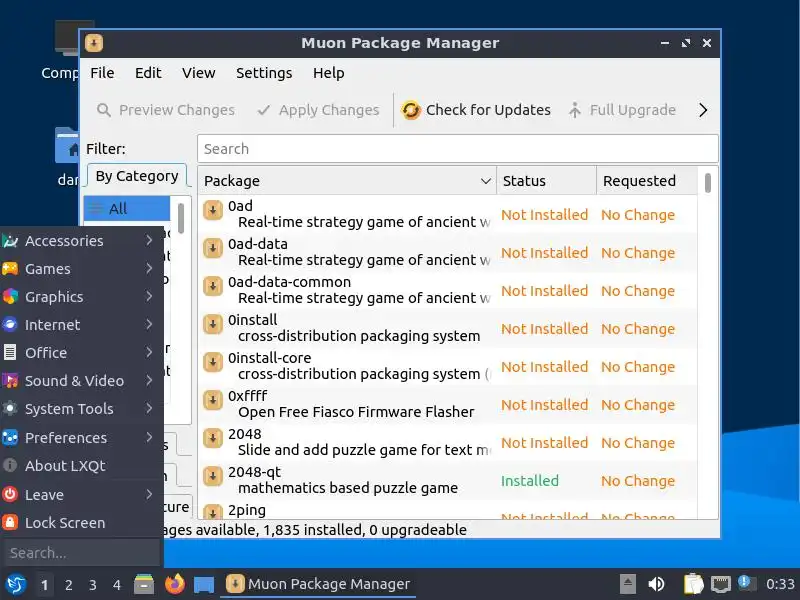Click the package icon for 0install
This screenshot has width=800, height=600.
pyautogui.click(x=213, y=324)
